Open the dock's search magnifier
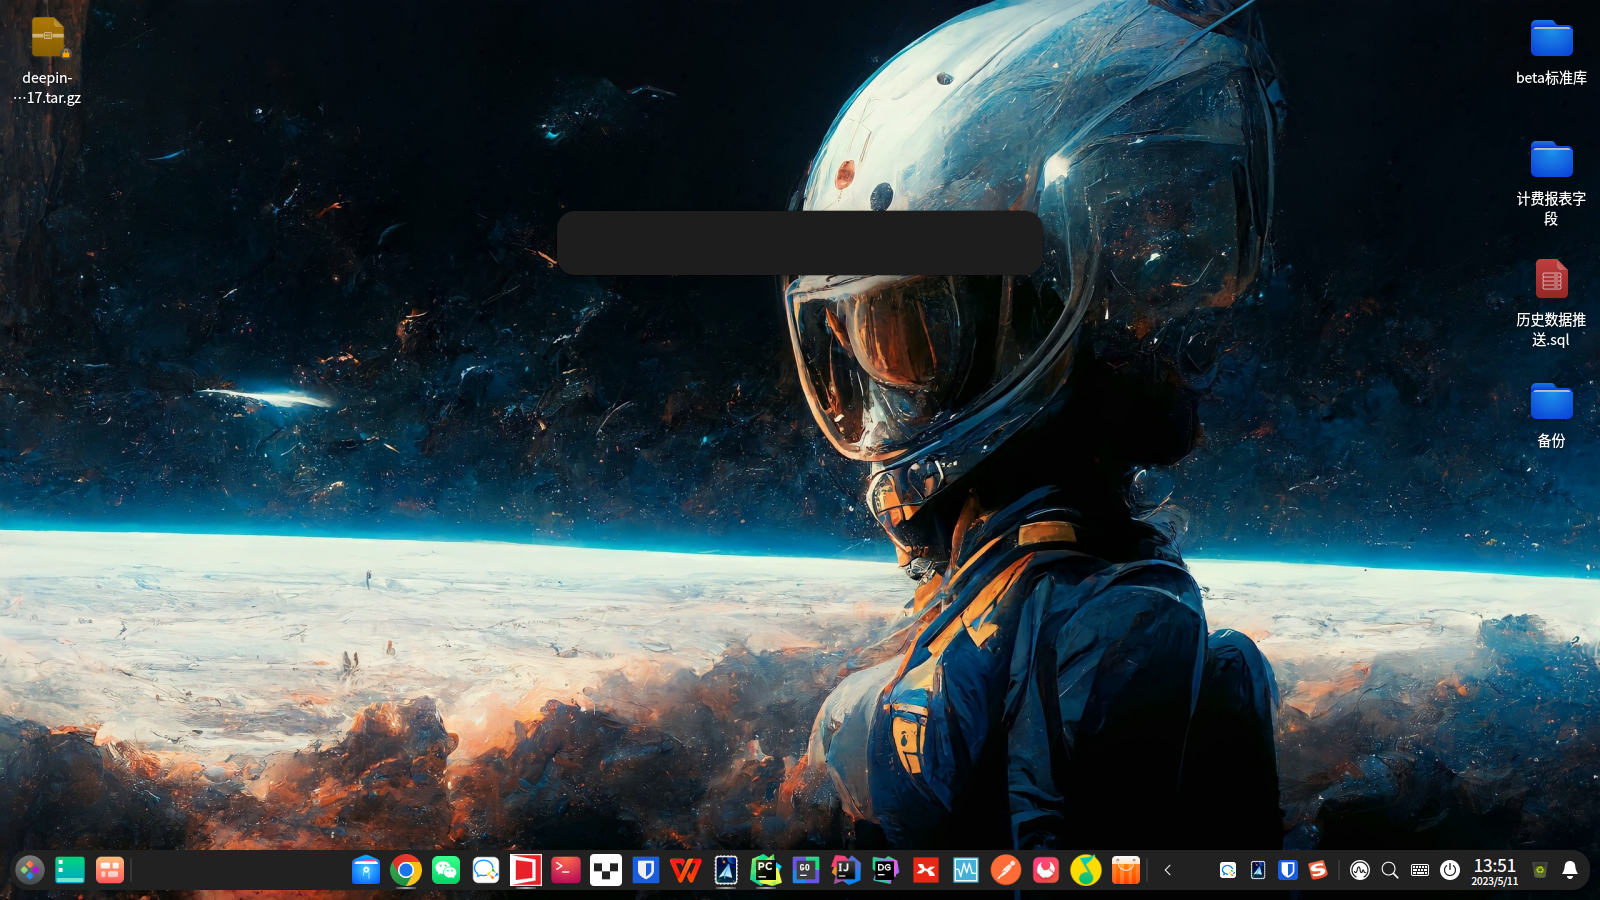 point(1390,870)
